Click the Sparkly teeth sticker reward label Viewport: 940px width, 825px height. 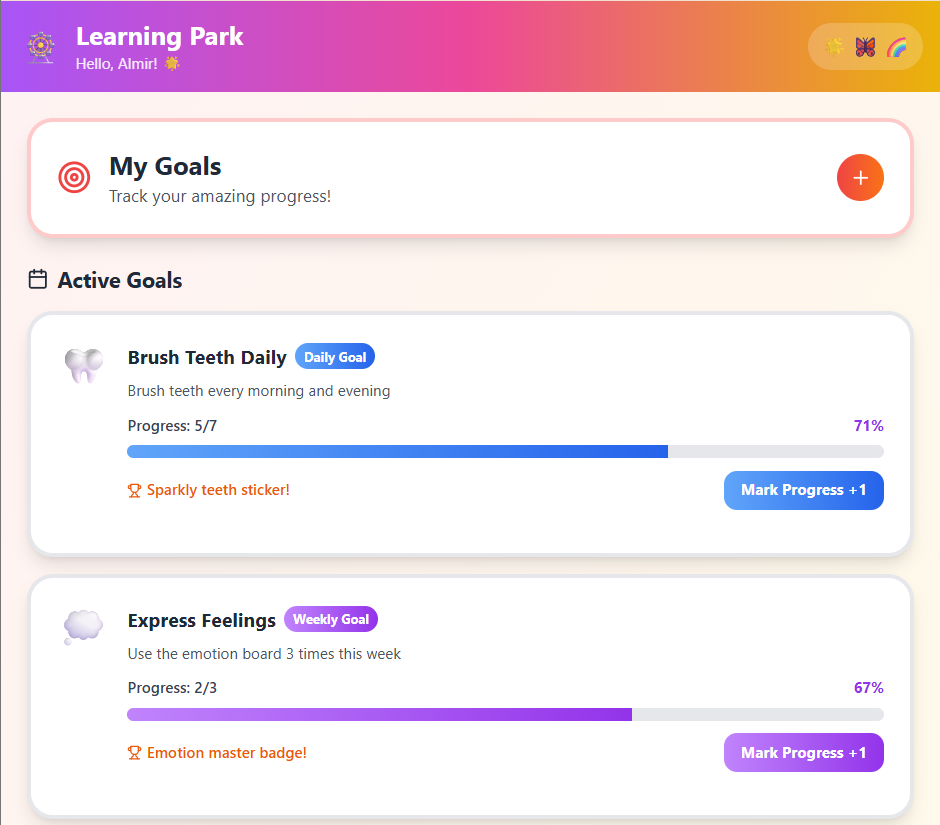(x=218, y=490)
